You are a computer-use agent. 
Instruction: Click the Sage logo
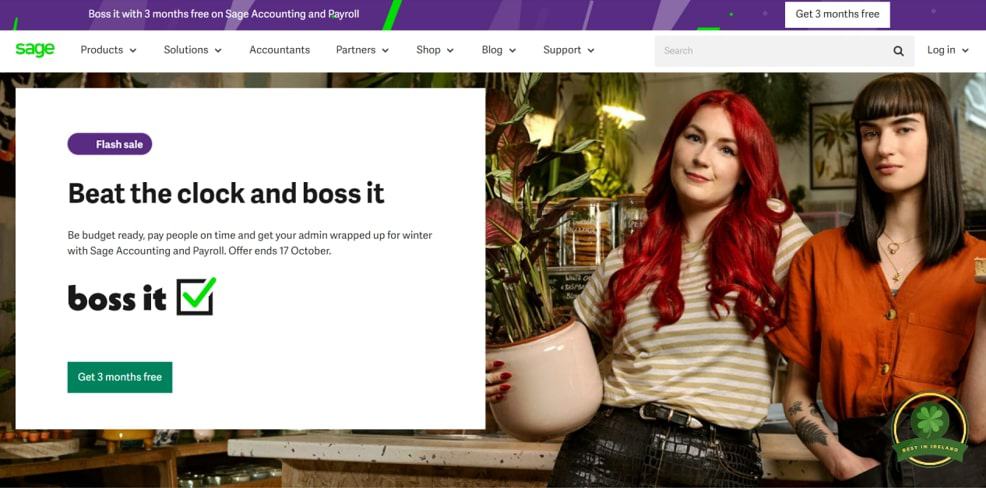(35, 50)
